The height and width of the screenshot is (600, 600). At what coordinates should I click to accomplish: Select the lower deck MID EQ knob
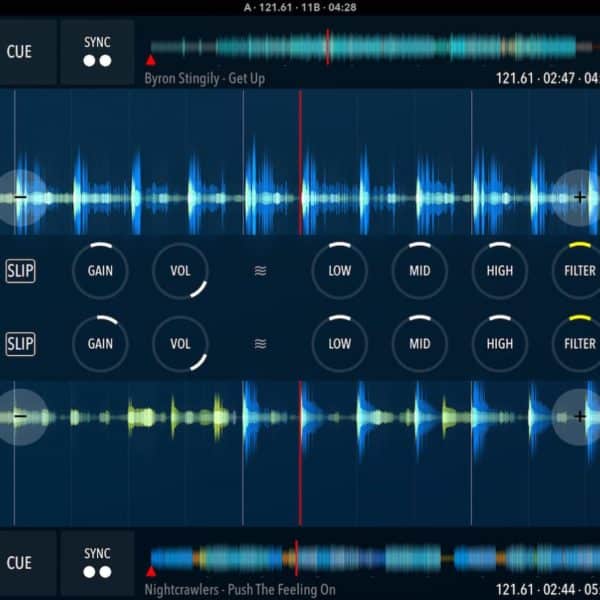click(420, 344)
